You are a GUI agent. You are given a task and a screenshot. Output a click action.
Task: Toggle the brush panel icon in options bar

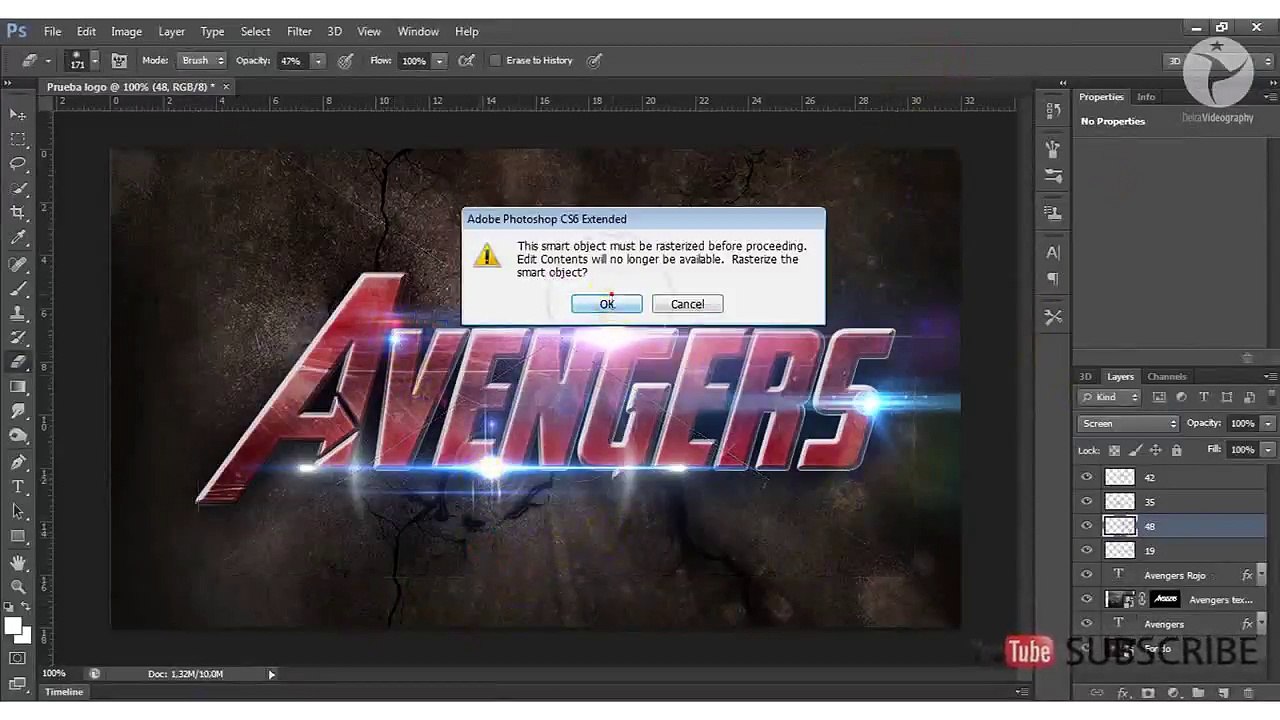[x=119, y=60]
